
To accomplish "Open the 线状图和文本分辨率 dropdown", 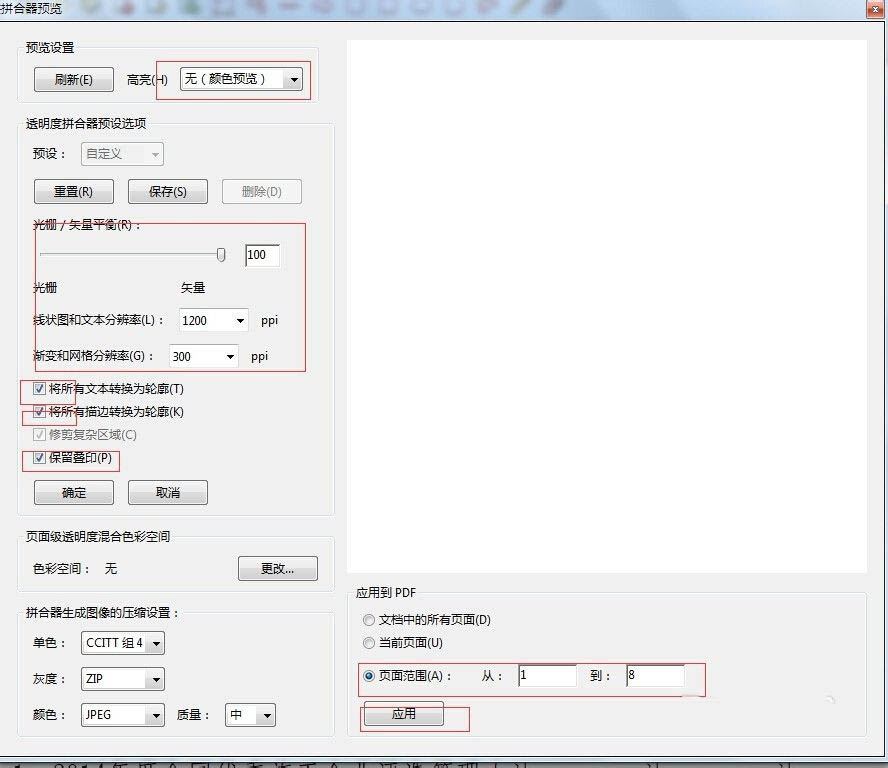I will click(213, 320).
